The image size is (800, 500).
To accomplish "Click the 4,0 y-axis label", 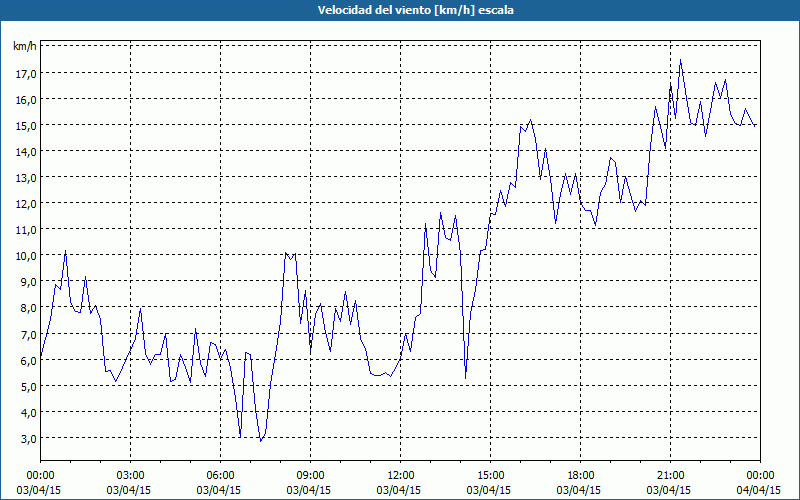I will [29, 413].
